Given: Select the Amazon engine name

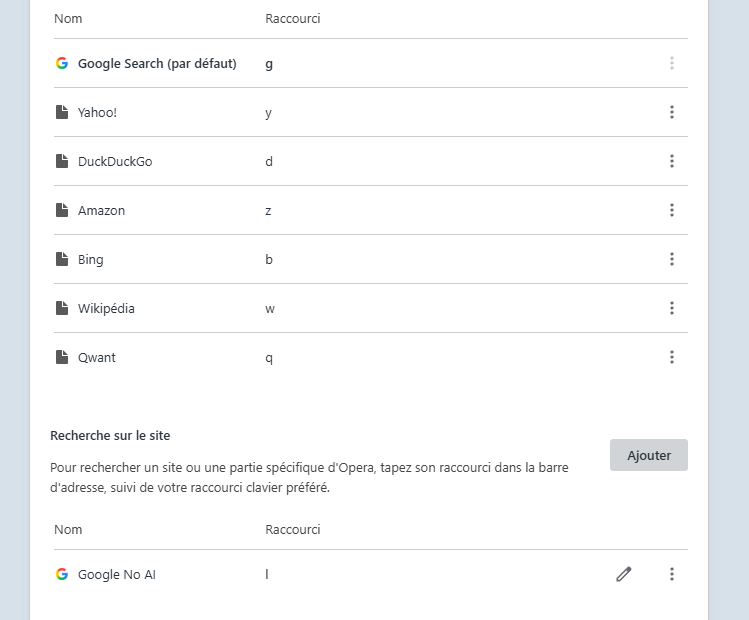Looking at the screenshot, I should point(101,211).
